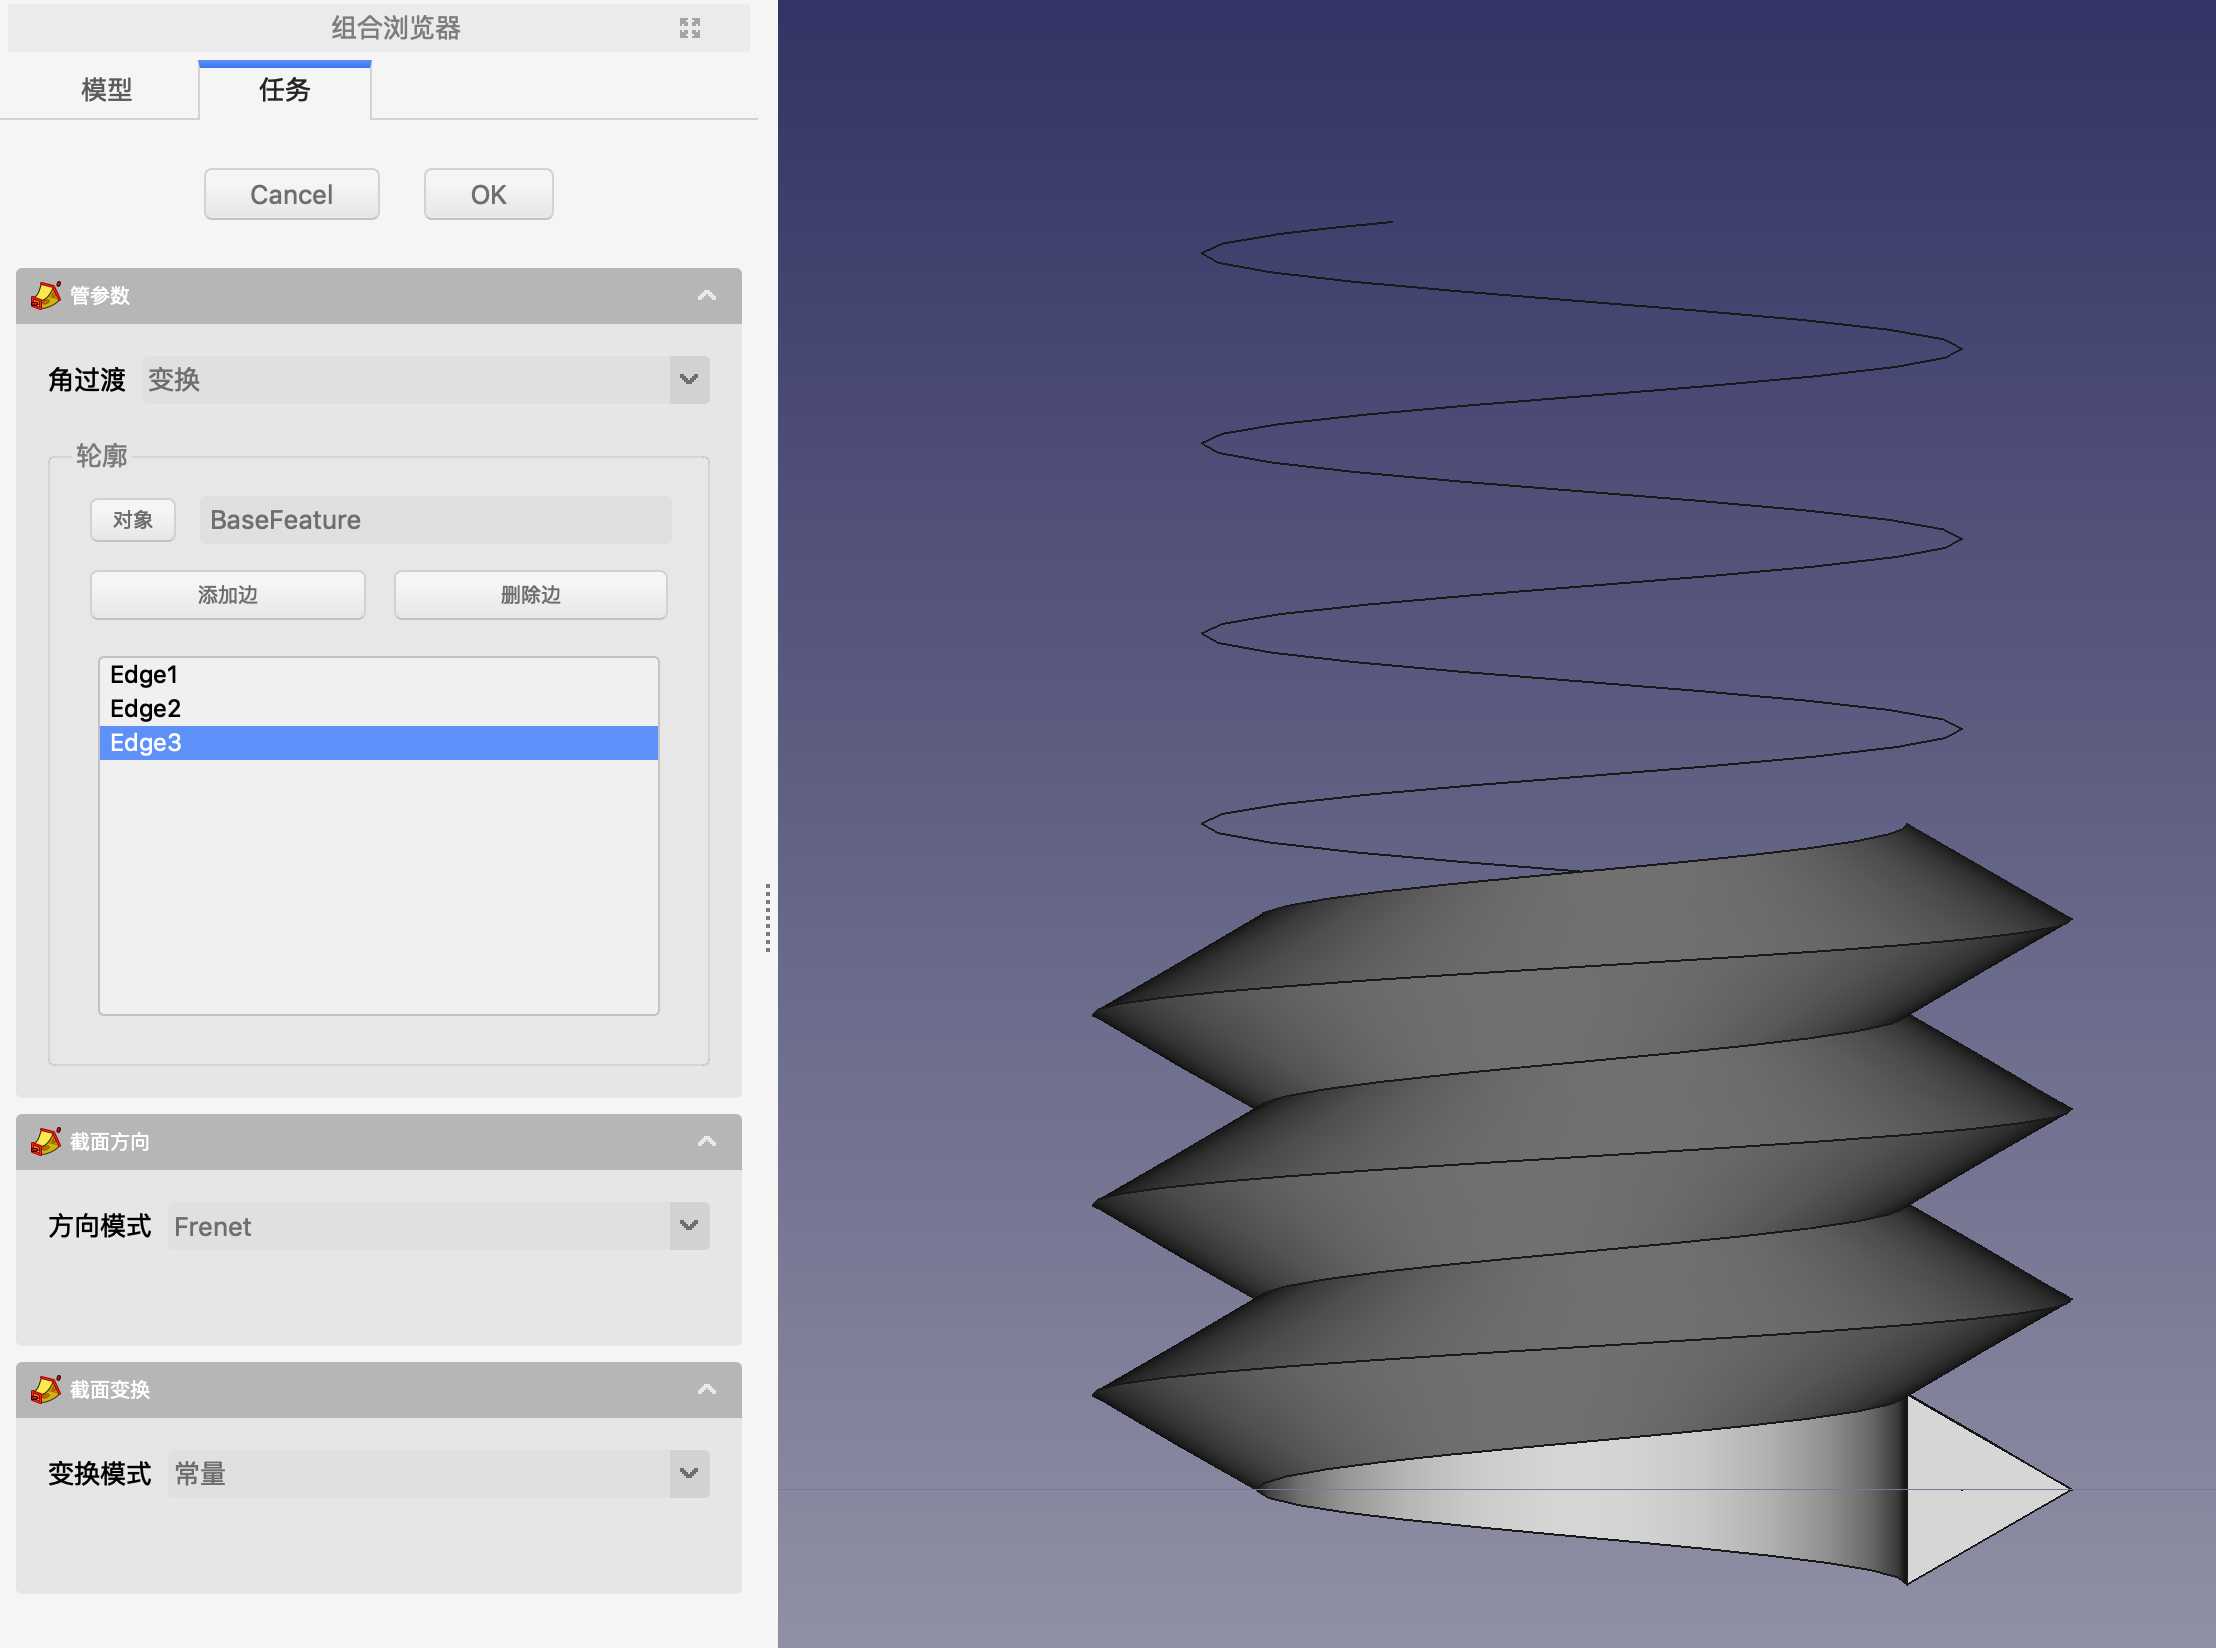Click the 管参数 section icon
The width and height of the screenshot is (2216, 1648).
[x=43, y=294]
